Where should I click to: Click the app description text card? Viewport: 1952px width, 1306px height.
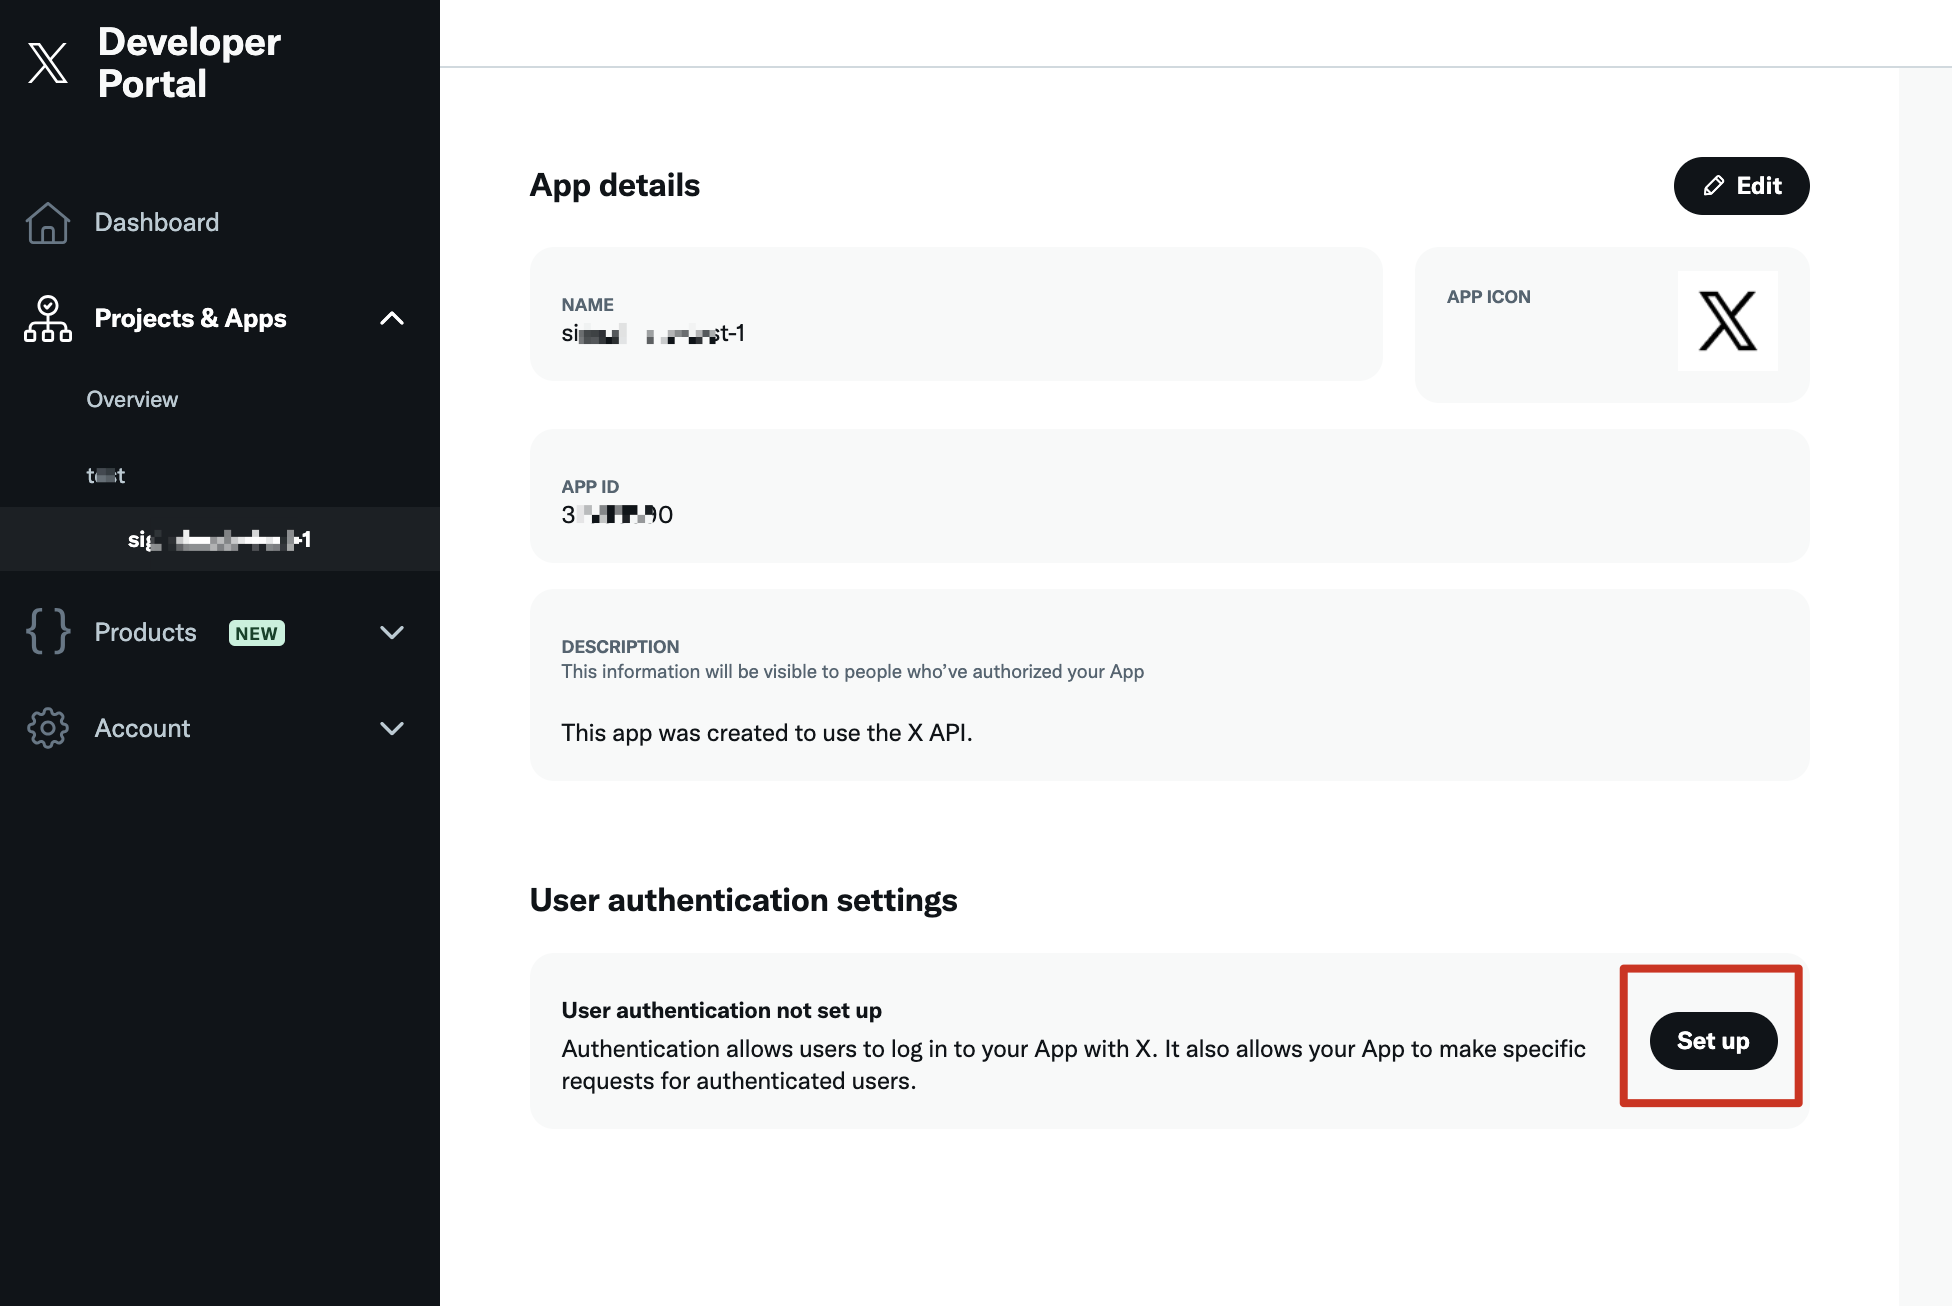click(x=1168, y=685)
